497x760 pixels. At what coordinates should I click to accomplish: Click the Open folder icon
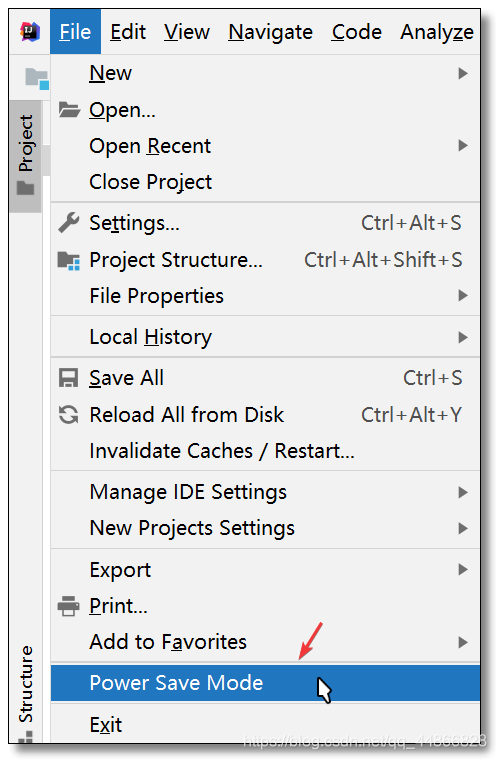[x=69, y=110]
